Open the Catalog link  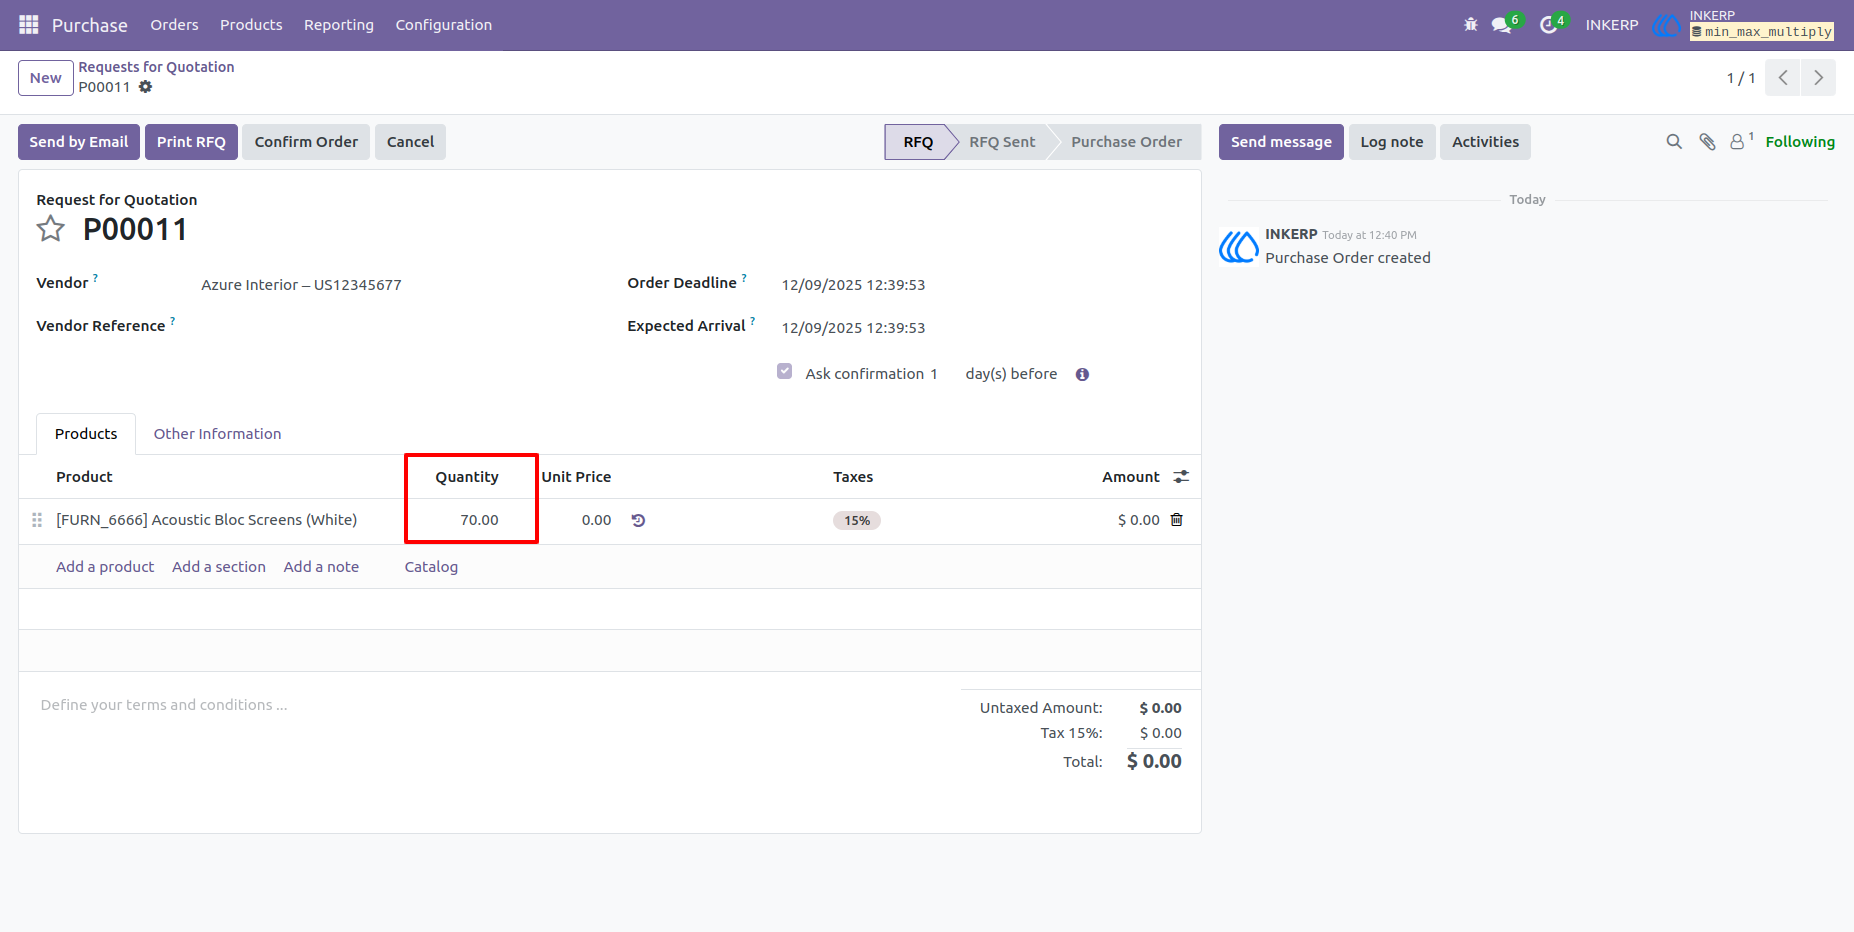pyautogui.click(x=431, y=567)
